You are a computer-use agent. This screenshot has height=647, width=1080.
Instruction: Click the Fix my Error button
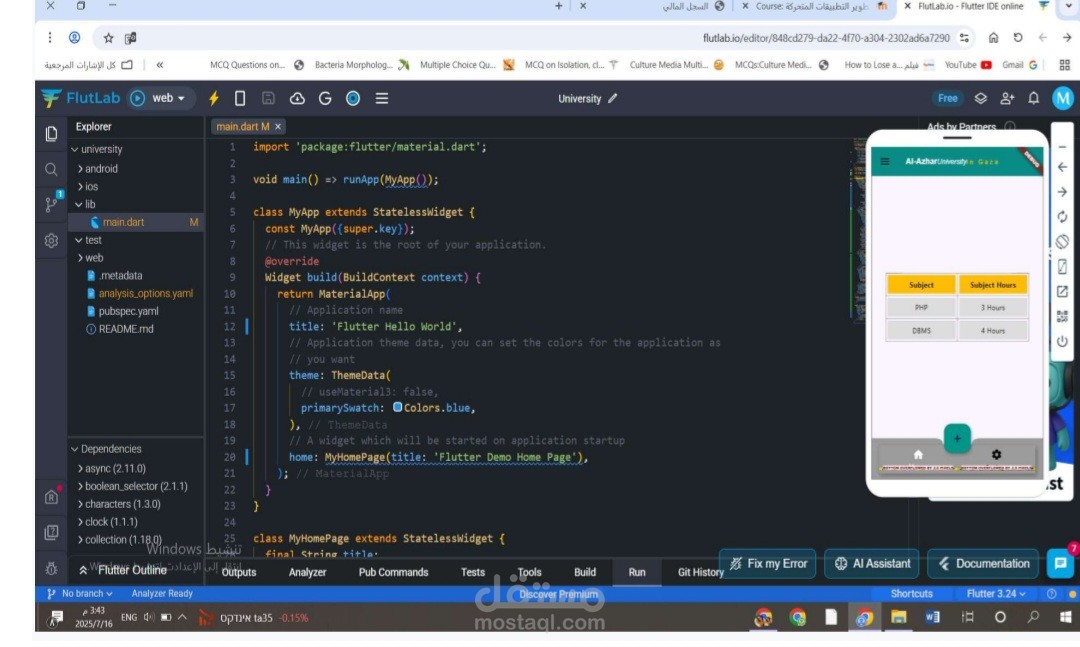tap(768, 564)
